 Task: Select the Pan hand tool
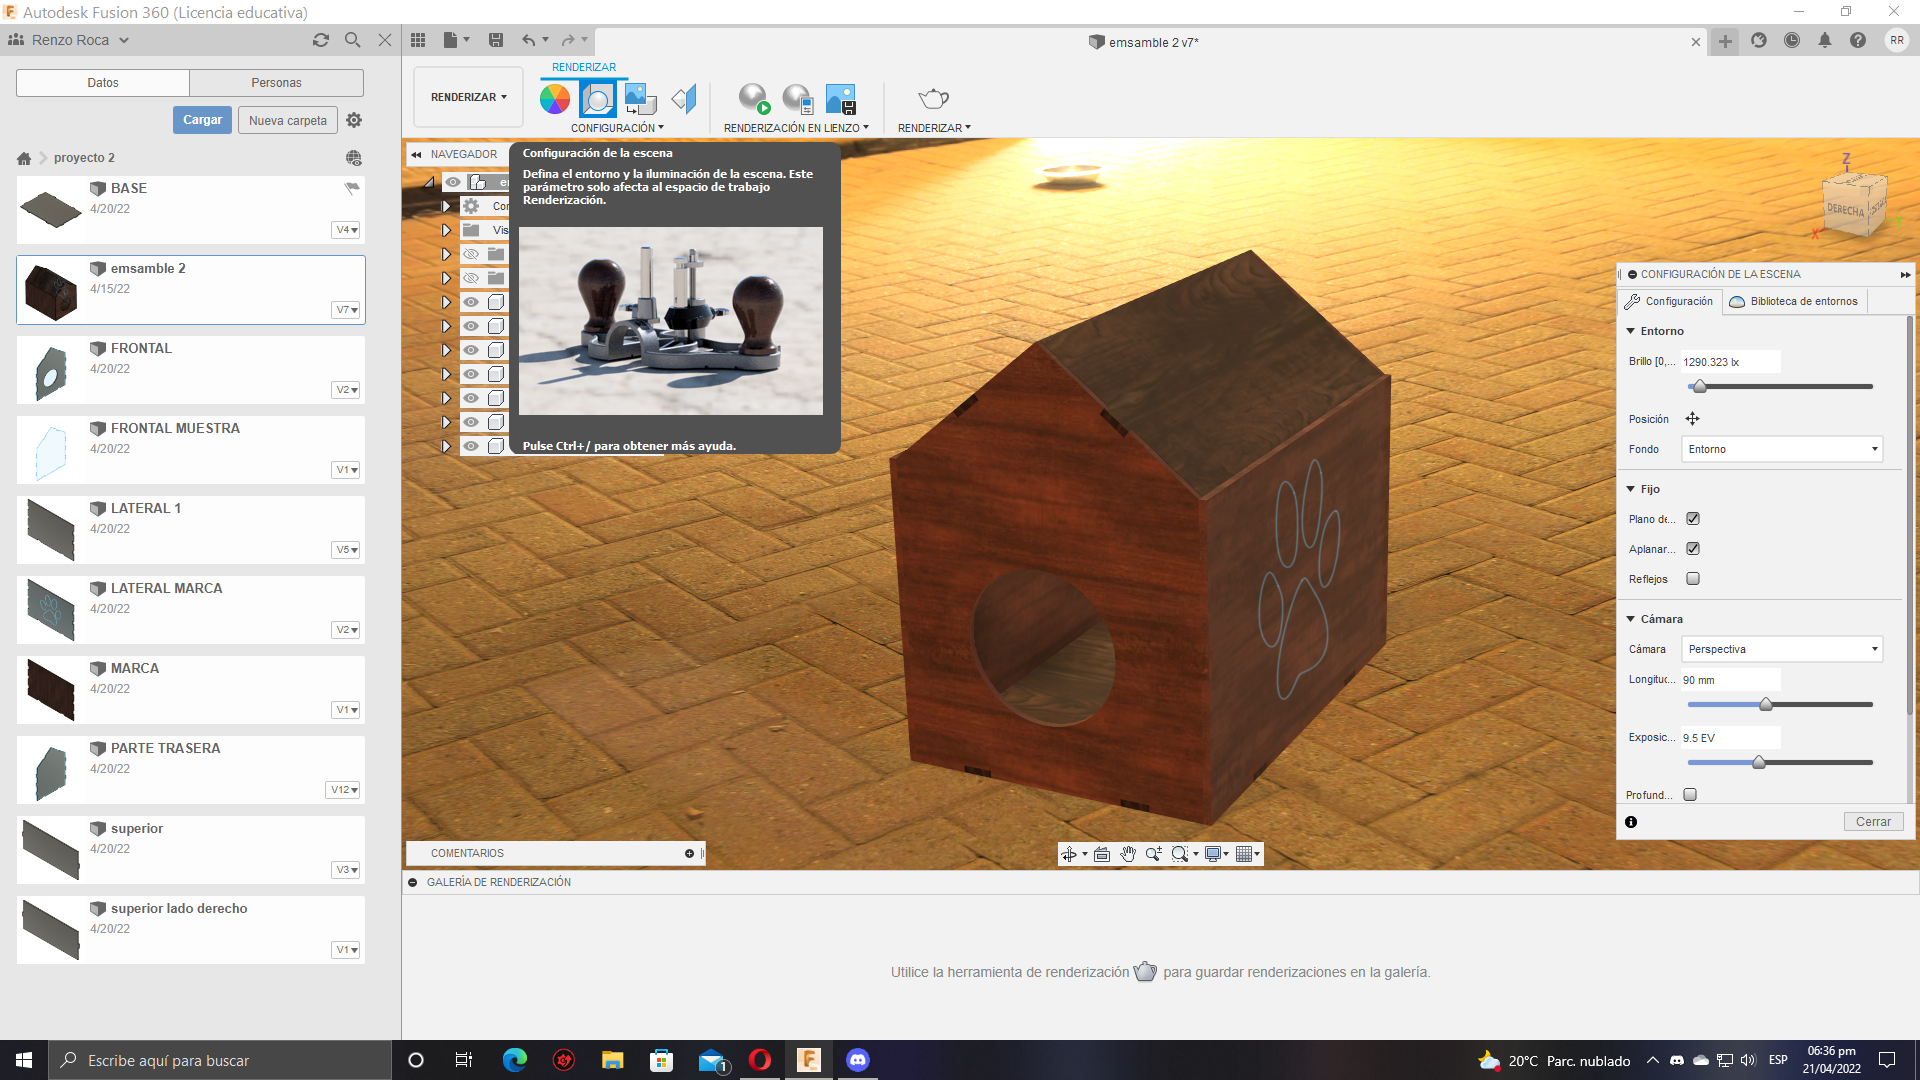[1128, 854]
